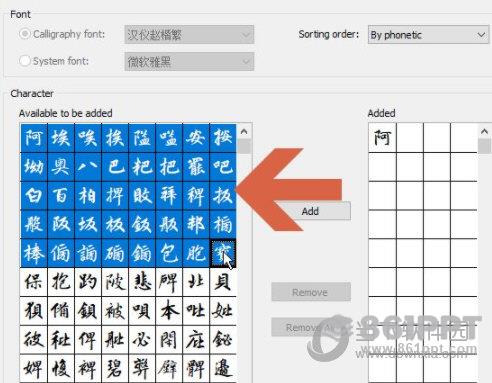Choose the 本 character in the available list
This screenshot has height=383, width=492.
click(169, 311)
